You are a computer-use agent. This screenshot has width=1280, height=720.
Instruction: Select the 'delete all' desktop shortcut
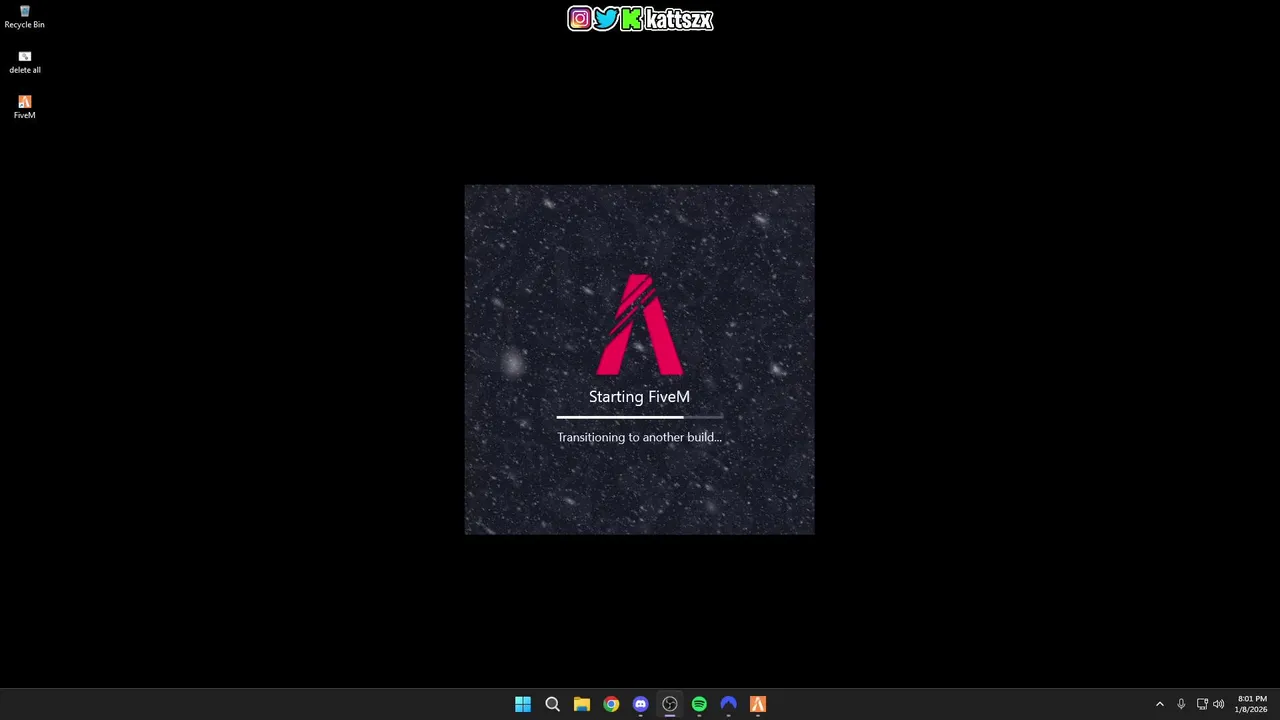coord(25,63)
